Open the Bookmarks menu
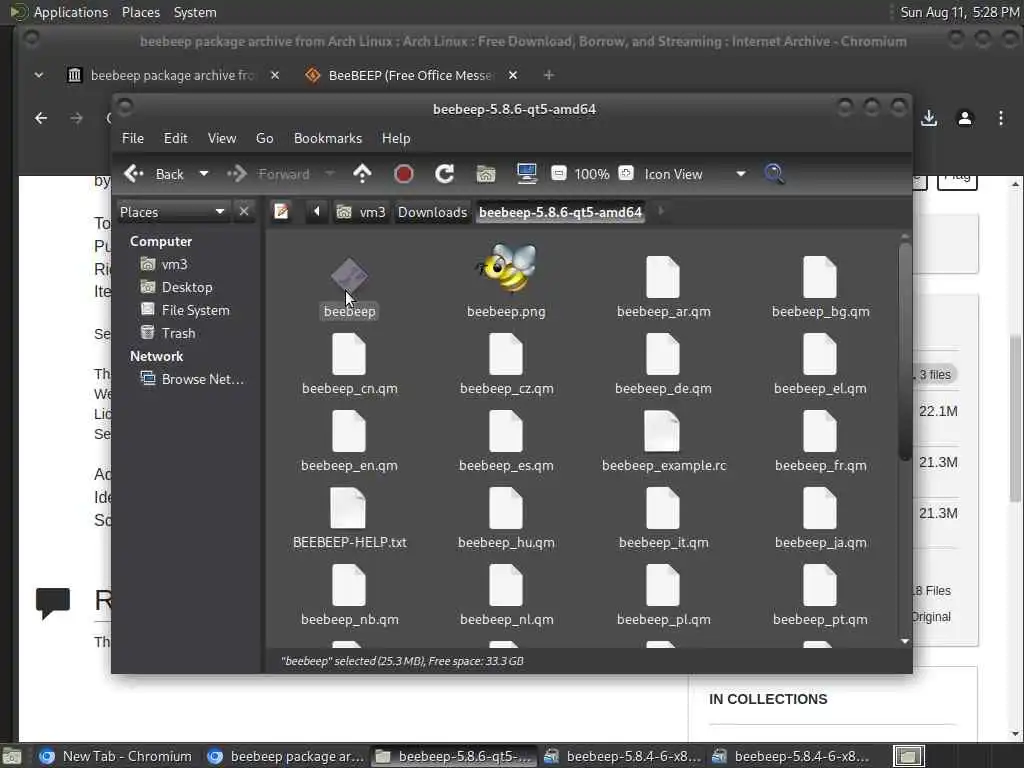 [328, 138]
